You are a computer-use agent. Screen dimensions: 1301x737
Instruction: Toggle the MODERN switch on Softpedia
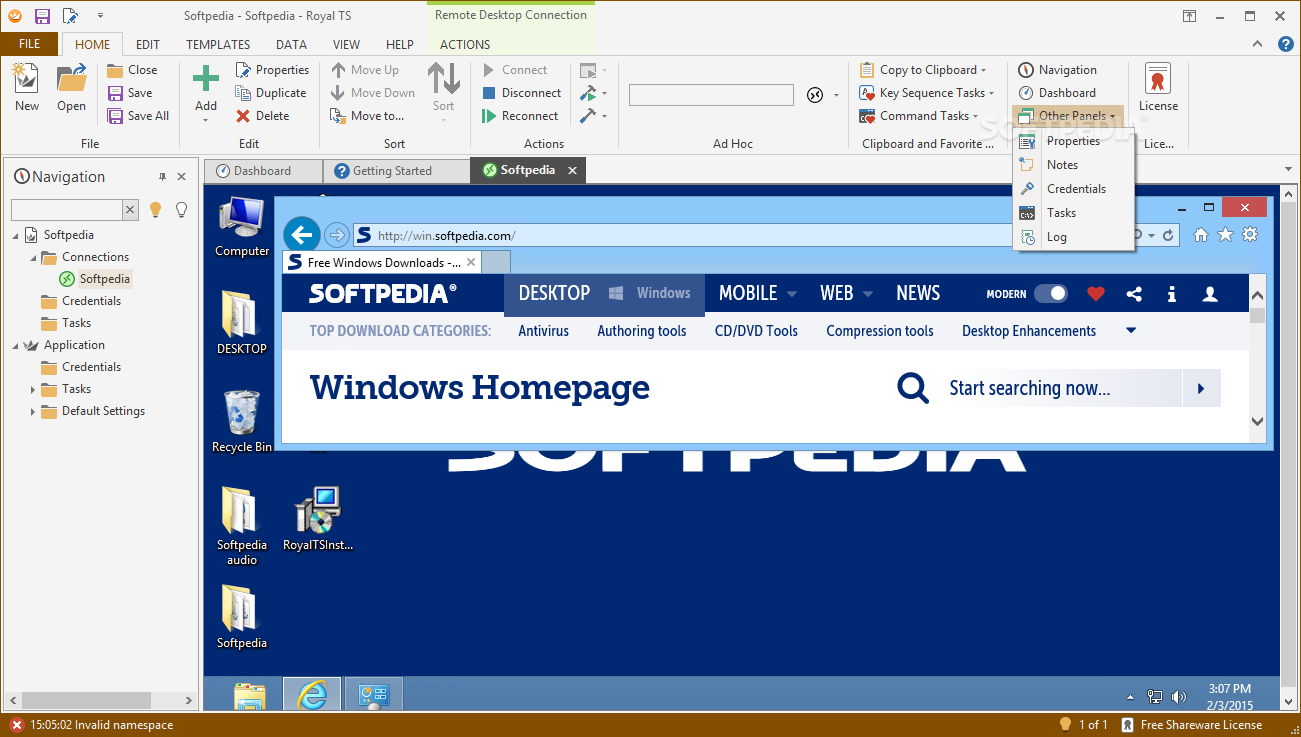(1050, 294)
